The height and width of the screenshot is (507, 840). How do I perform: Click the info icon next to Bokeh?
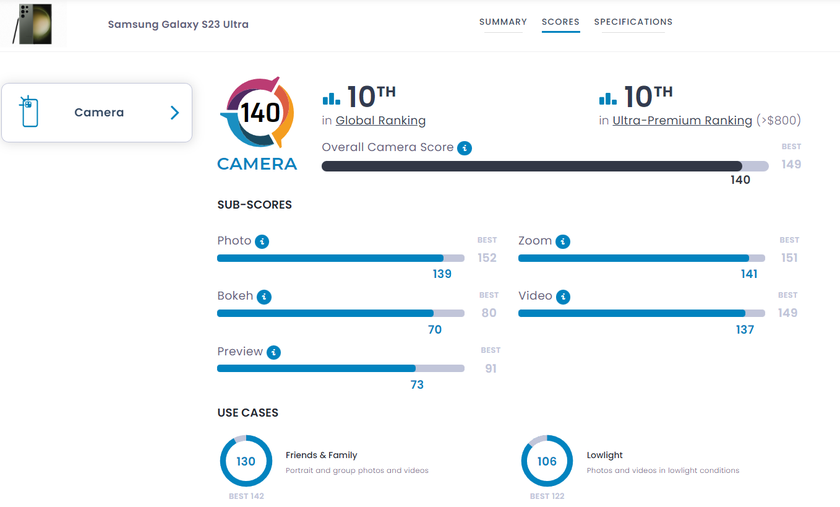tap(264, 297)
